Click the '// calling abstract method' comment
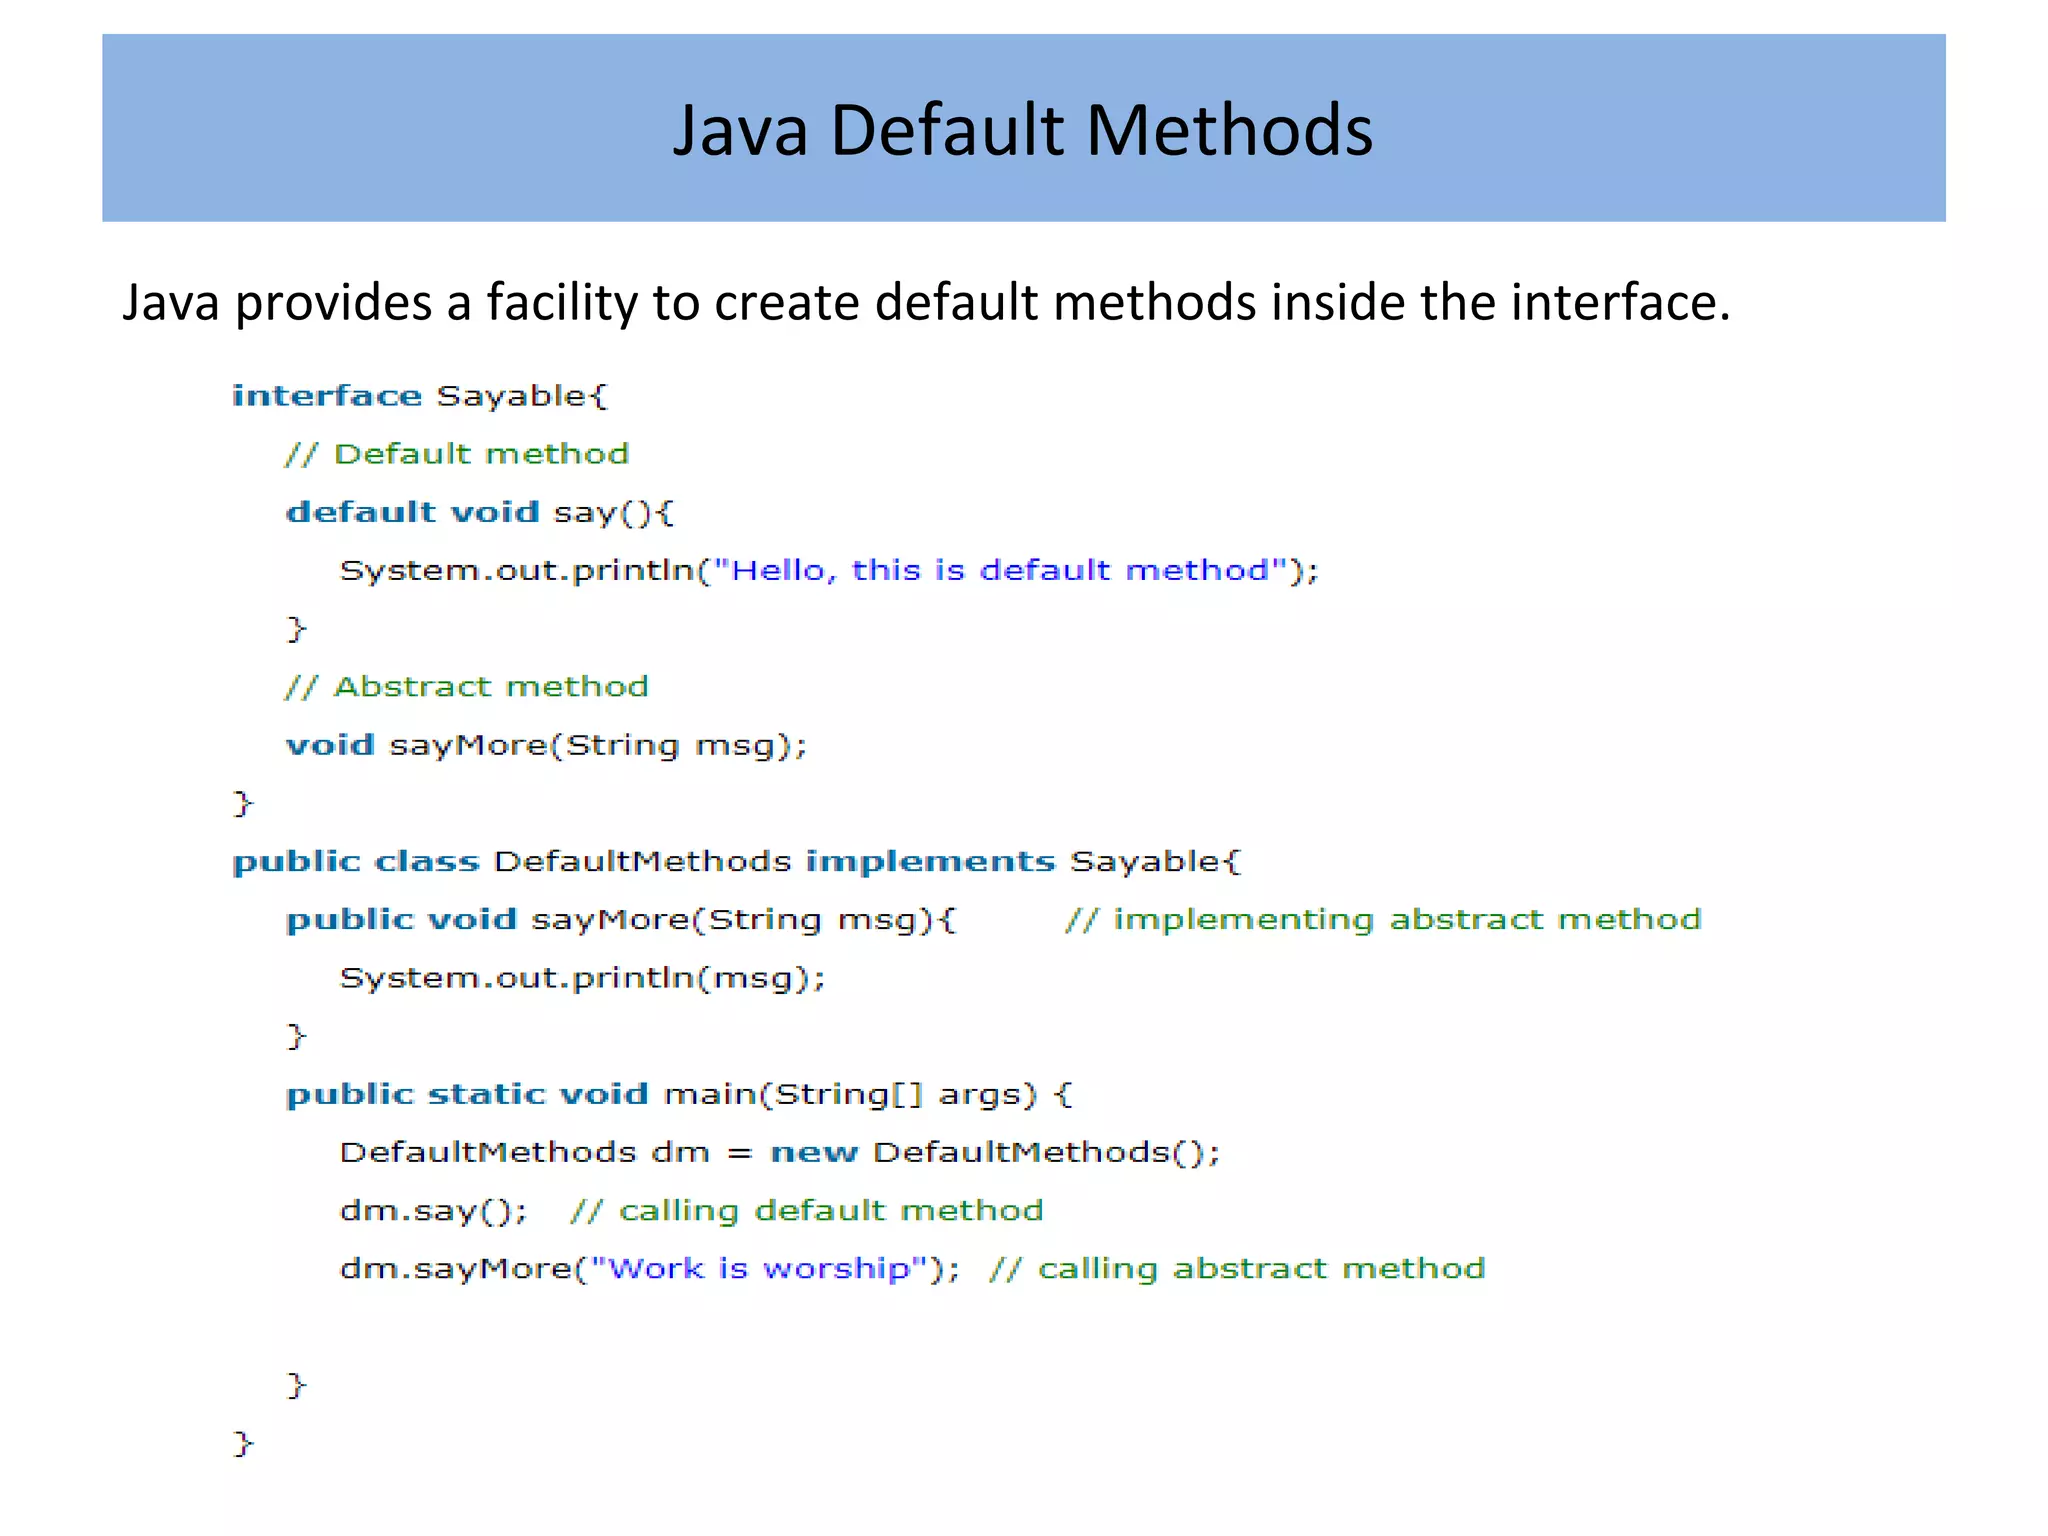The height and width of the screenshot is (1536, 2048). click(1237, 1269)
